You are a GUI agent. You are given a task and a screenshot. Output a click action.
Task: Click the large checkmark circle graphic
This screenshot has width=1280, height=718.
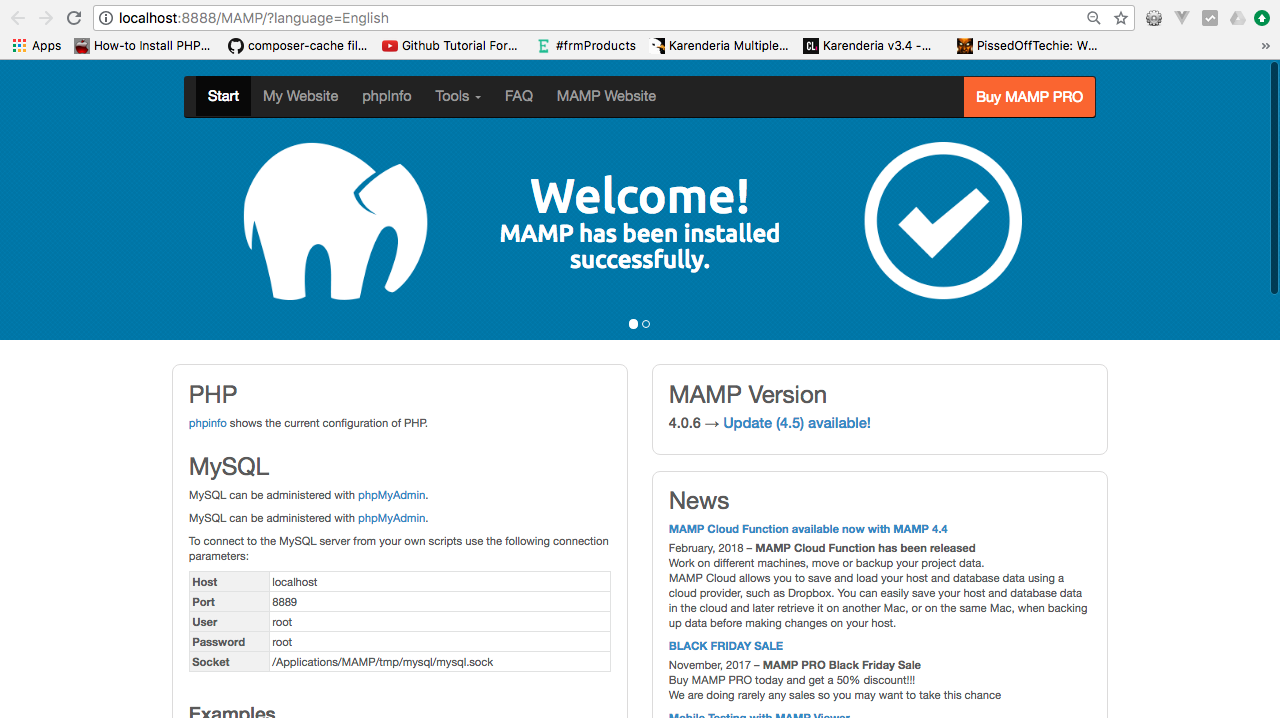(943, 220)
